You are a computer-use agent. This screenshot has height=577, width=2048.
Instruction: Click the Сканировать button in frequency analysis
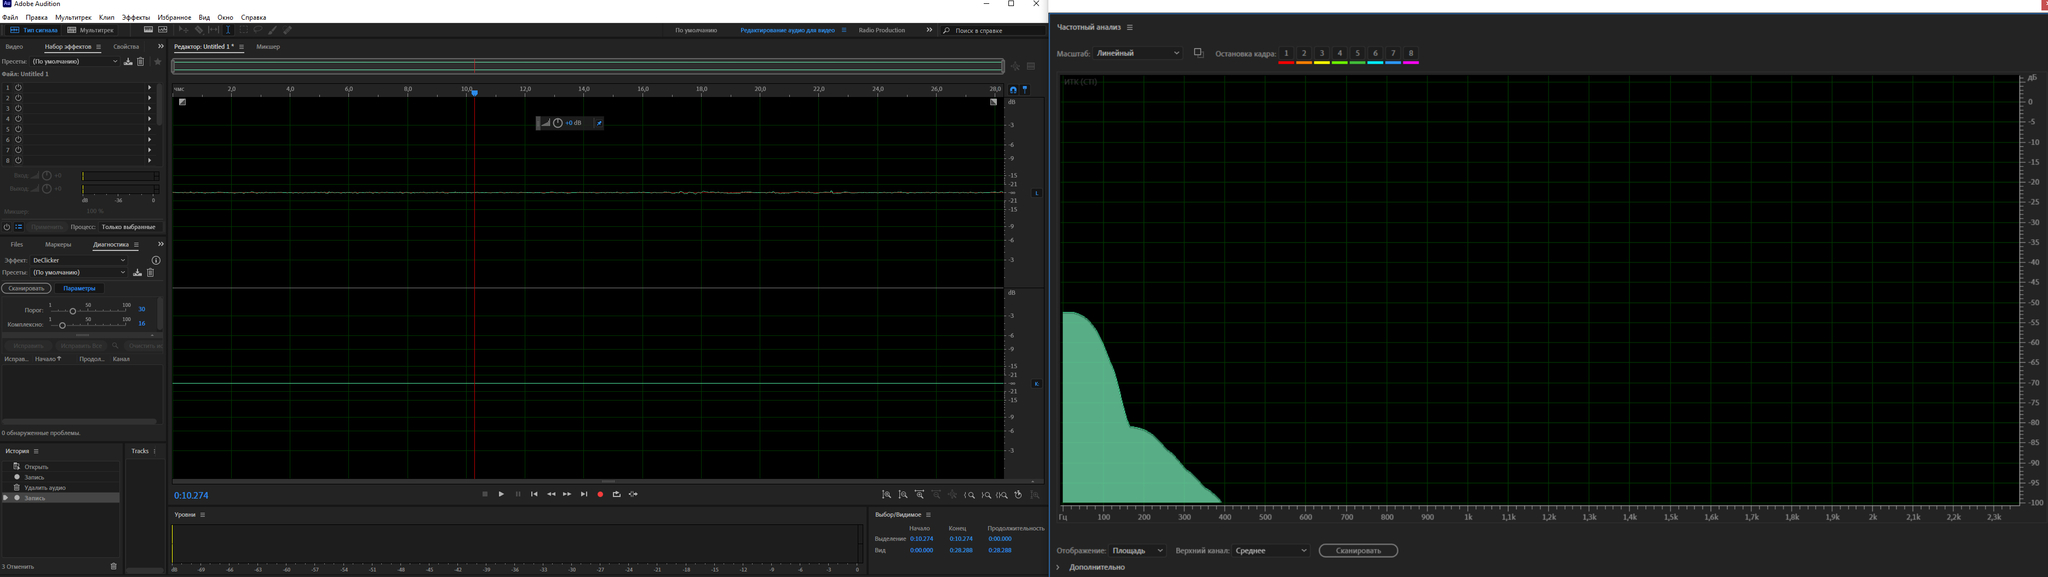click(1357, 550)
